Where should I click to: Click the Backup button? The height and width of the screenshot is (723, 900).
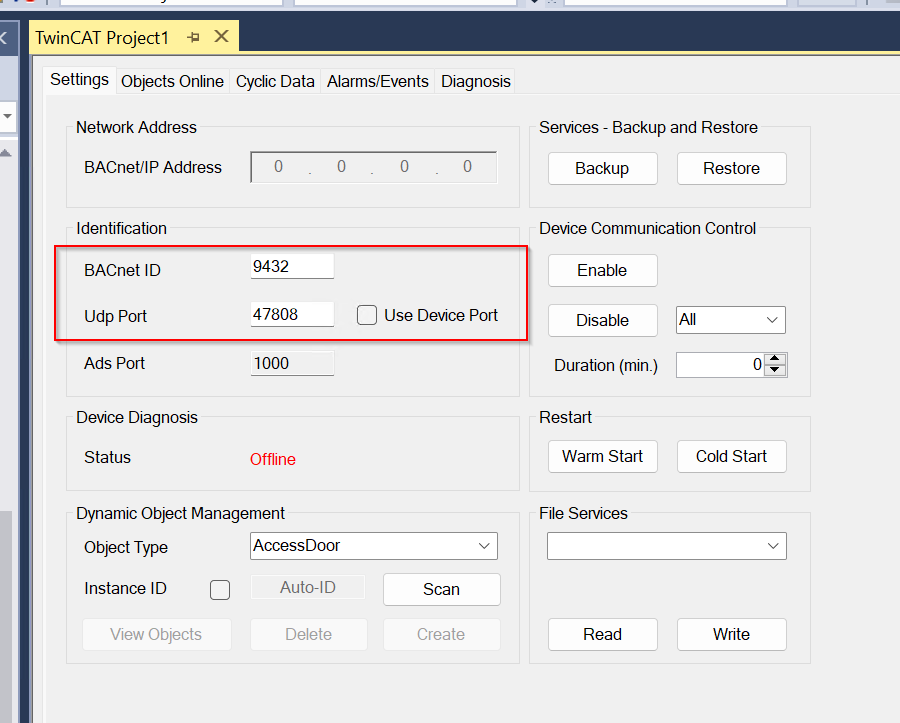[603, 168]
